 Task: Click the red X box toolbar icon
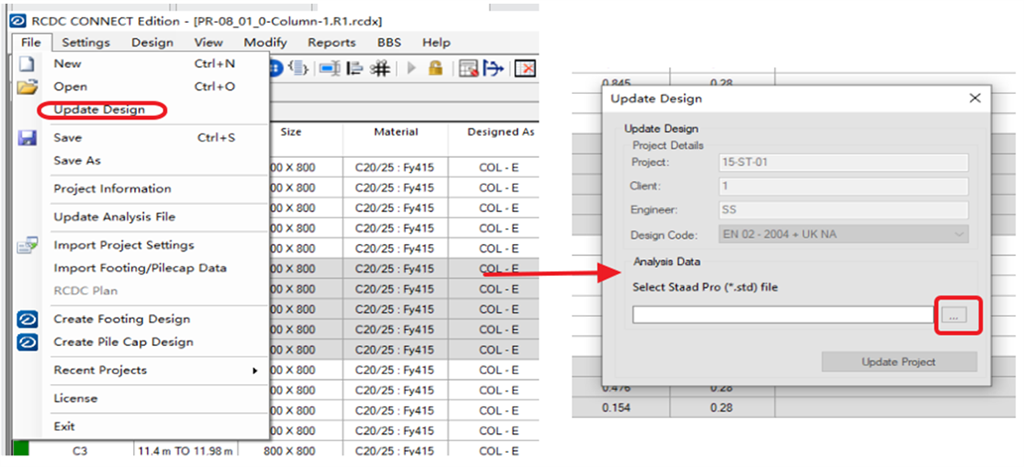click(x=525, y=68)
